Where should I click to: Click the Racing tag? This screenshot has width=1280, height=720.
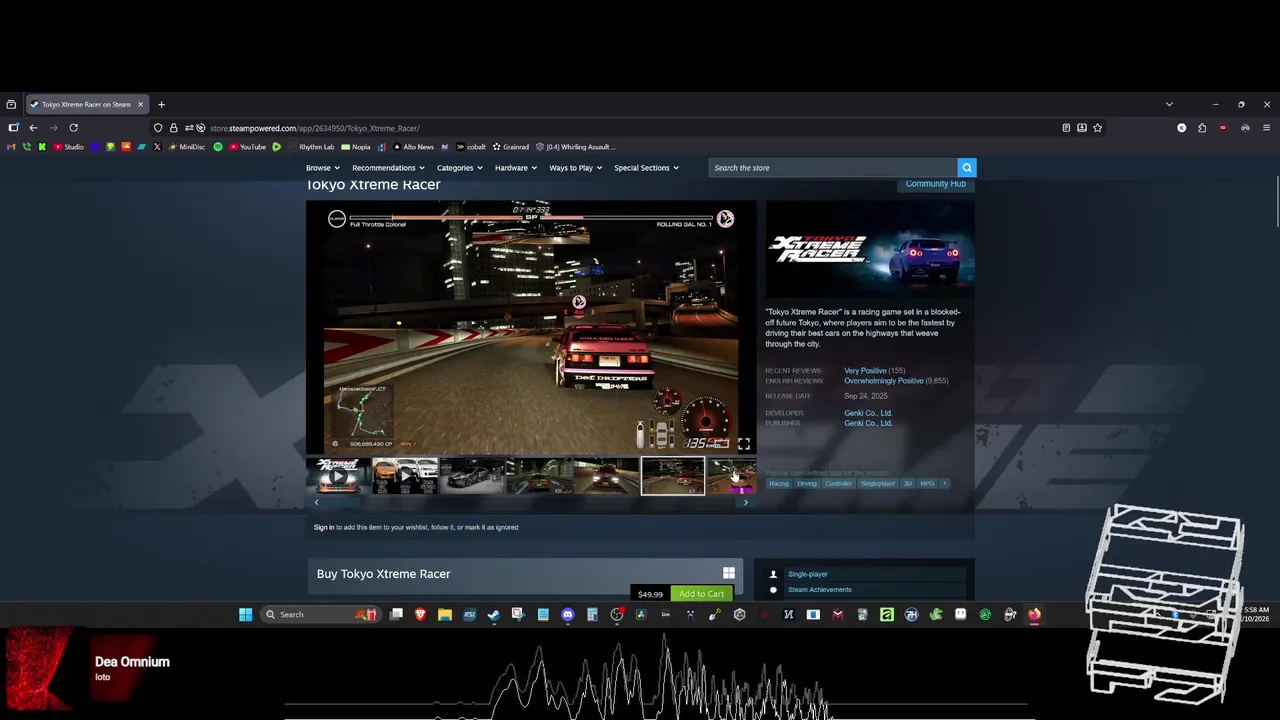click(779, 484)
